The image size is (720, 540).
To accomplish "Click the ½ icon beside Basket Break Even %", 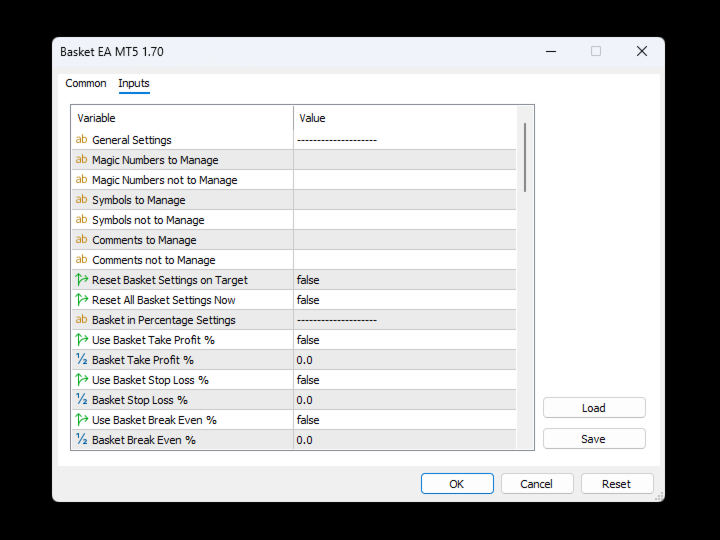I will [x=82, y=439].
